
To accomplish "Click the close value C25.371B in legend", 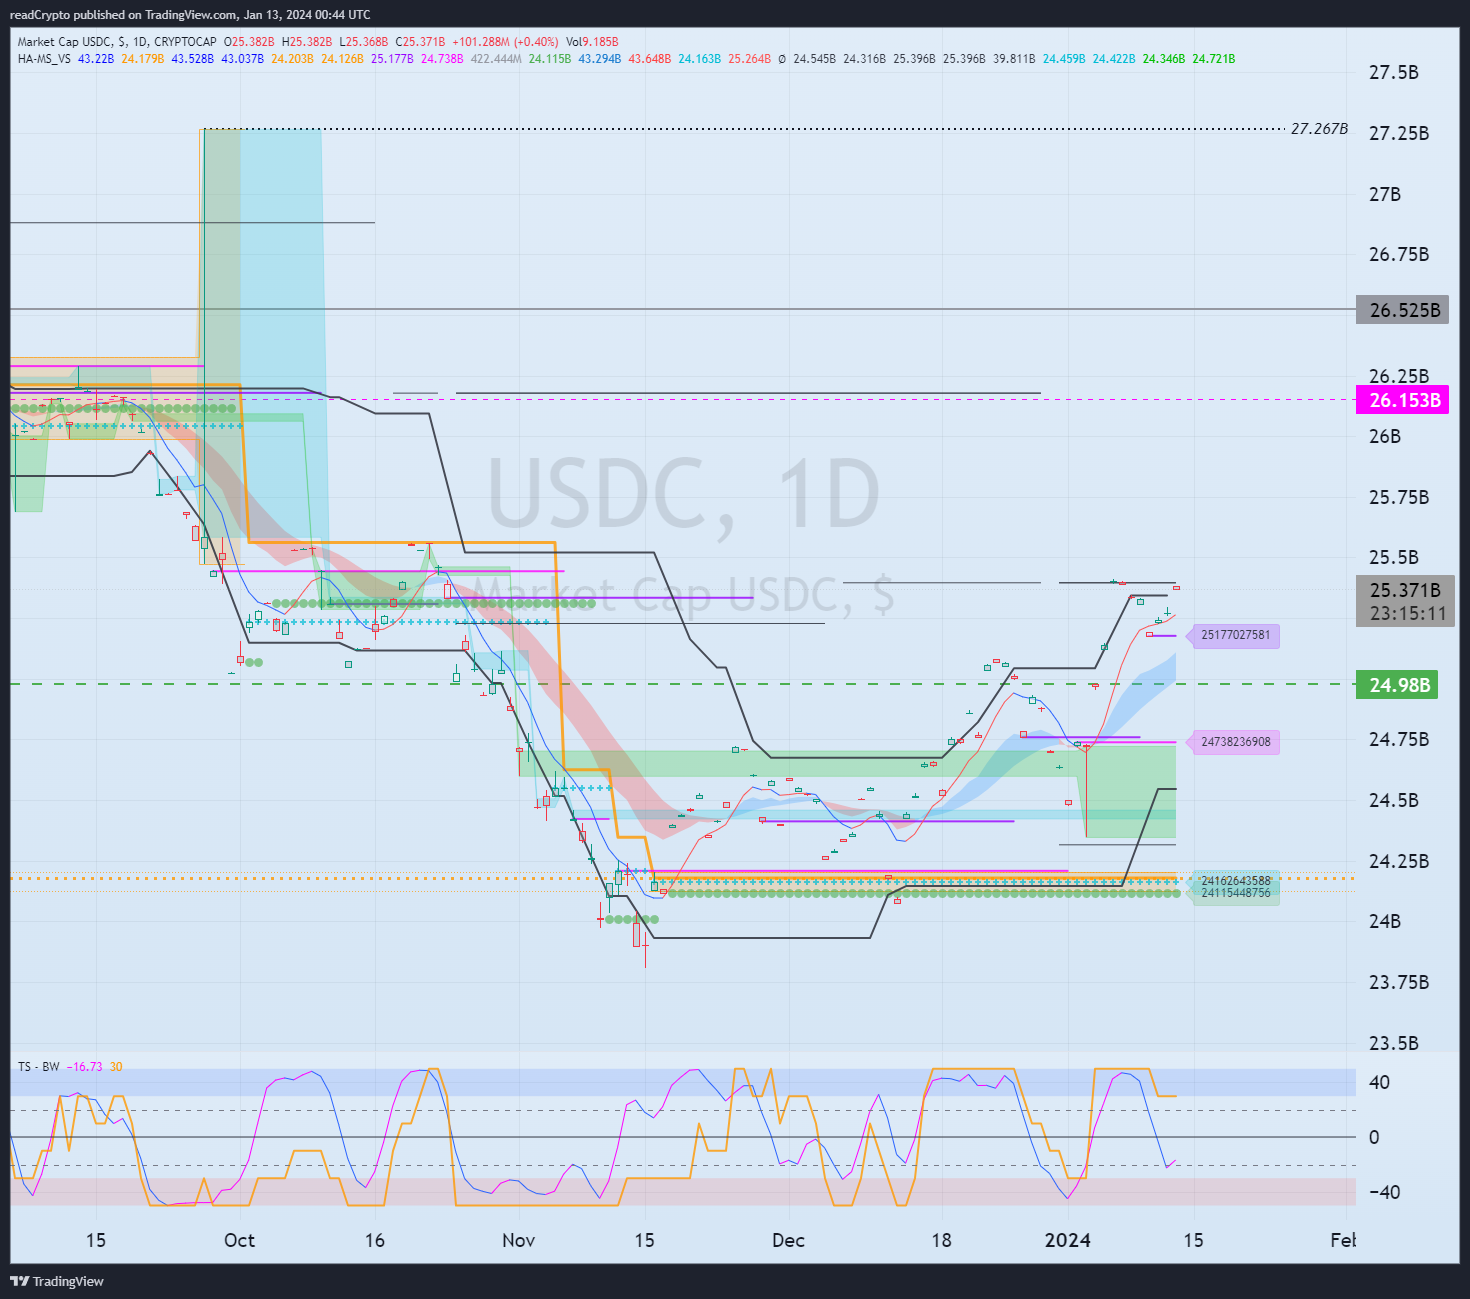I will [x=420, y=42].
